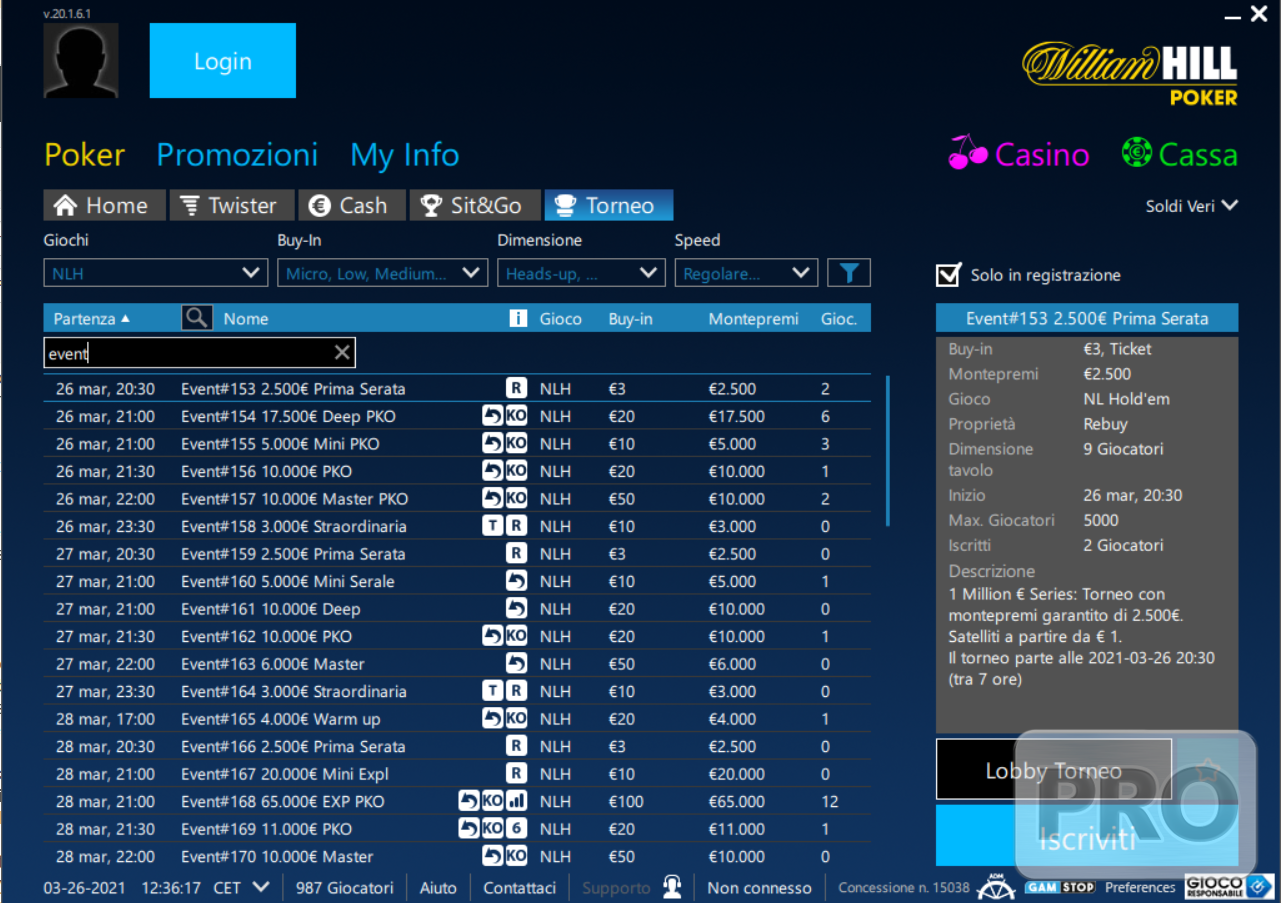Click the funnel filter icon

pos(849,273)
